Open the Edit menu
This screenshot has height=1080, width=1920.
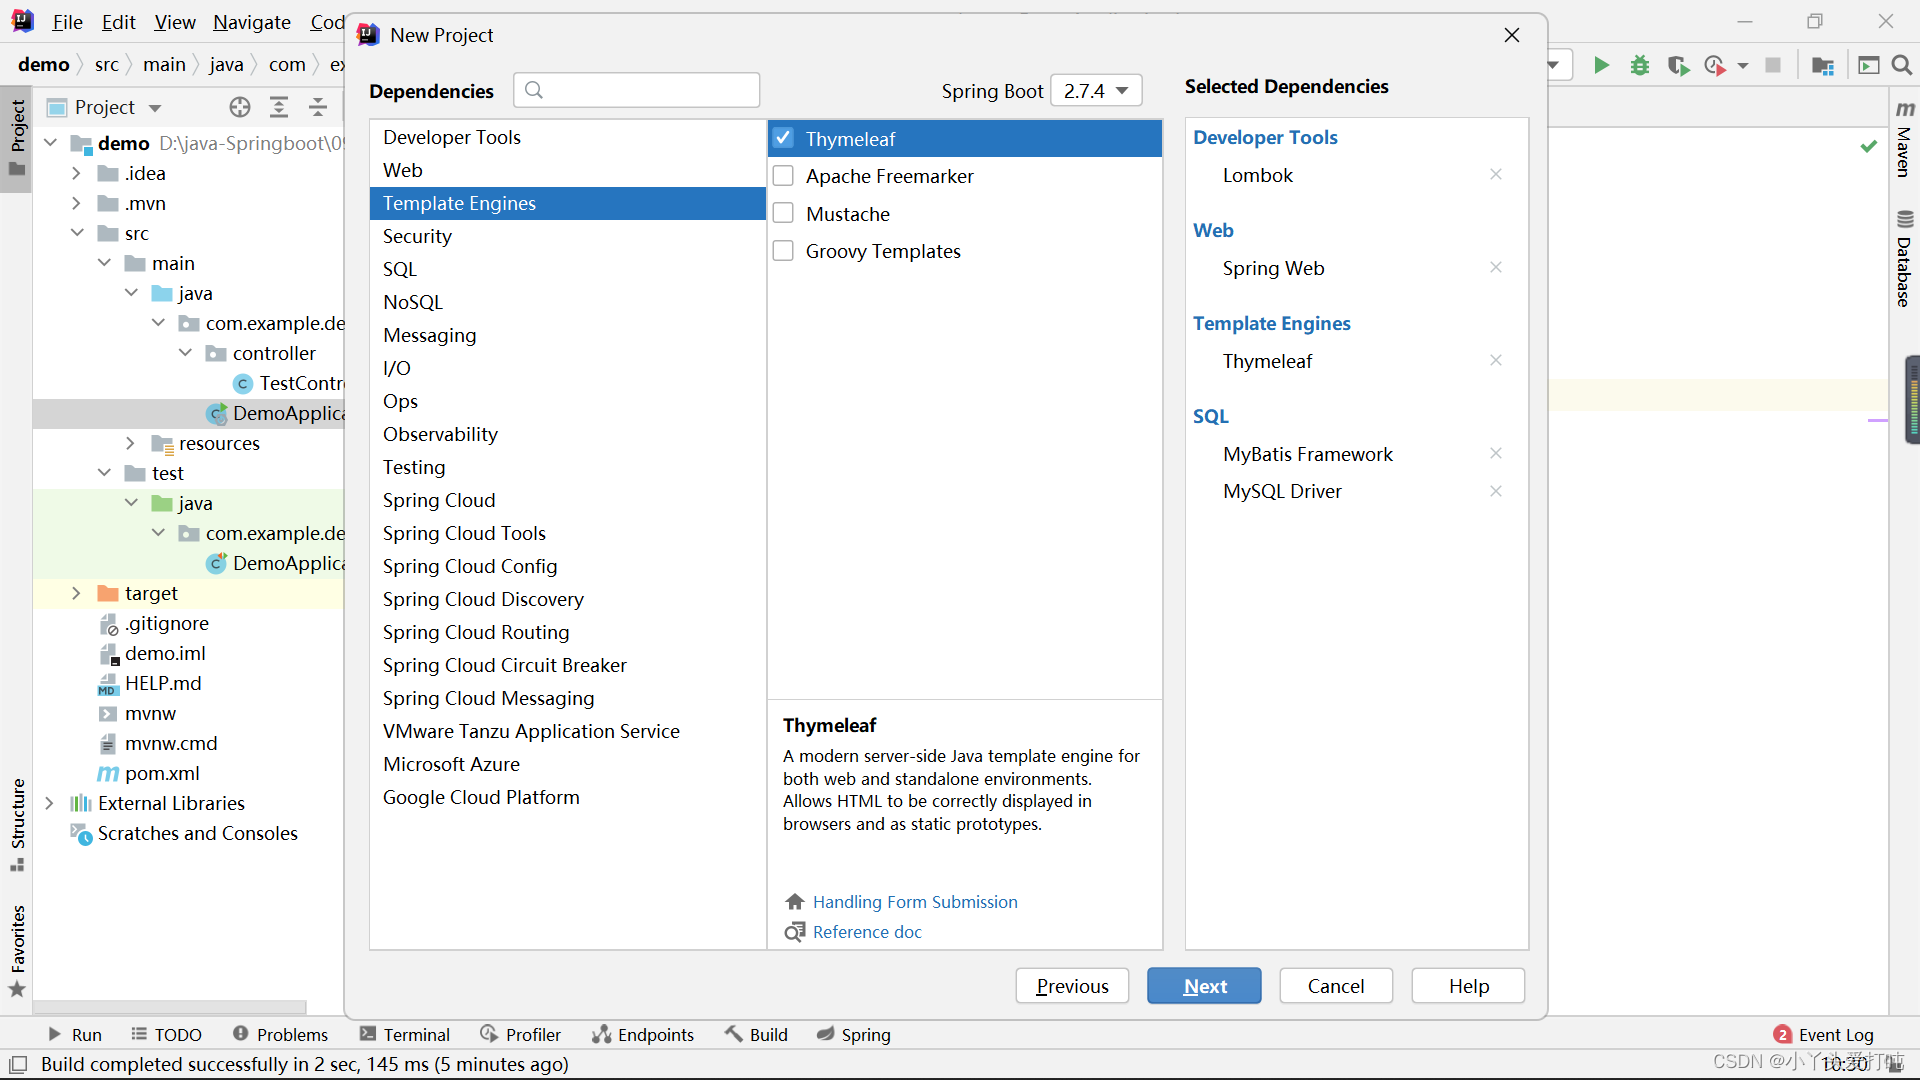click(x=119, y=22)
